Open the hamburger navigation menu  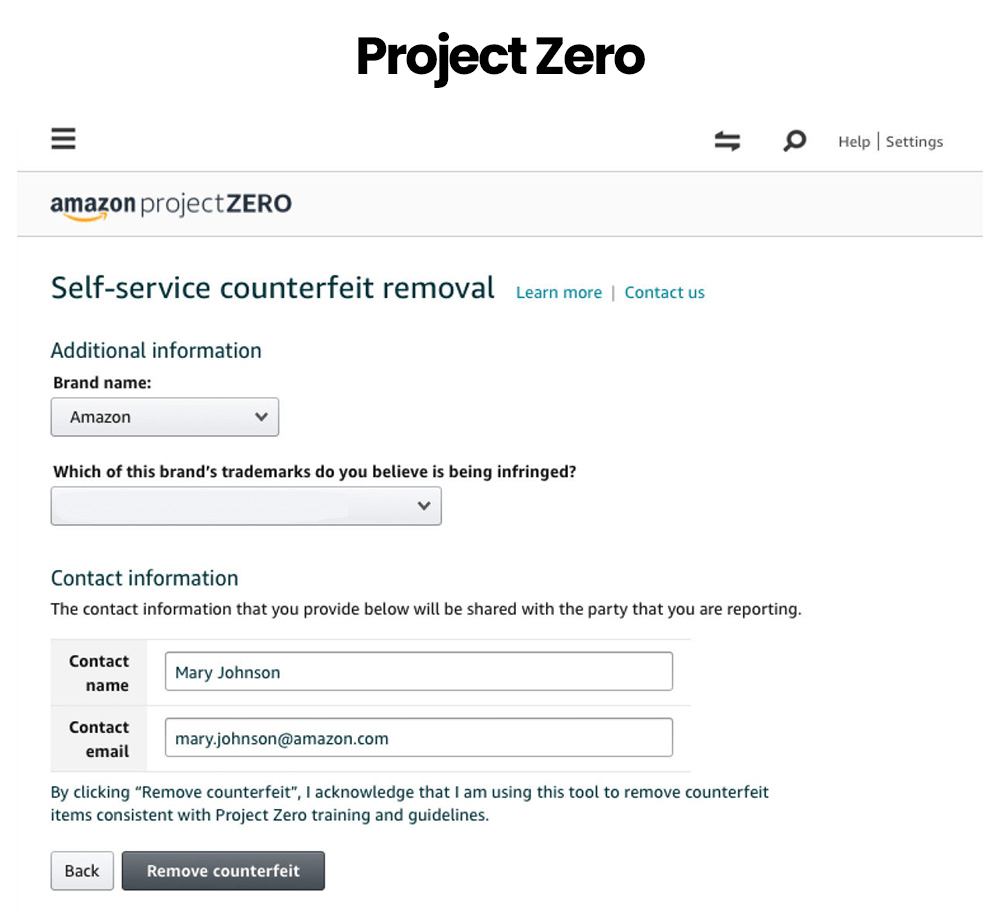click(x=63, y=138)
